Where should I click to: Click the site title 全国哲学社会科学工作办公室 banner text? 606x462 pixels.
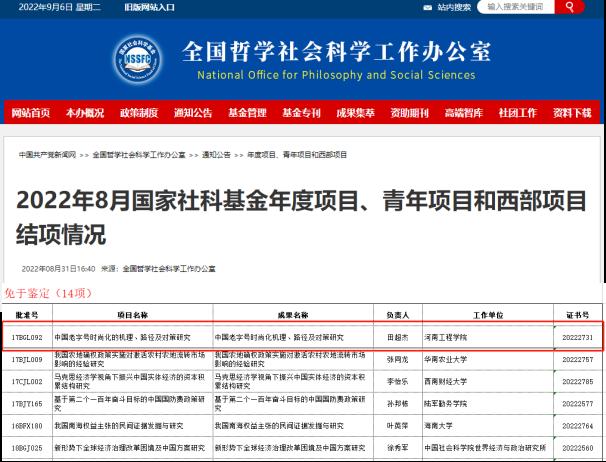336,51
